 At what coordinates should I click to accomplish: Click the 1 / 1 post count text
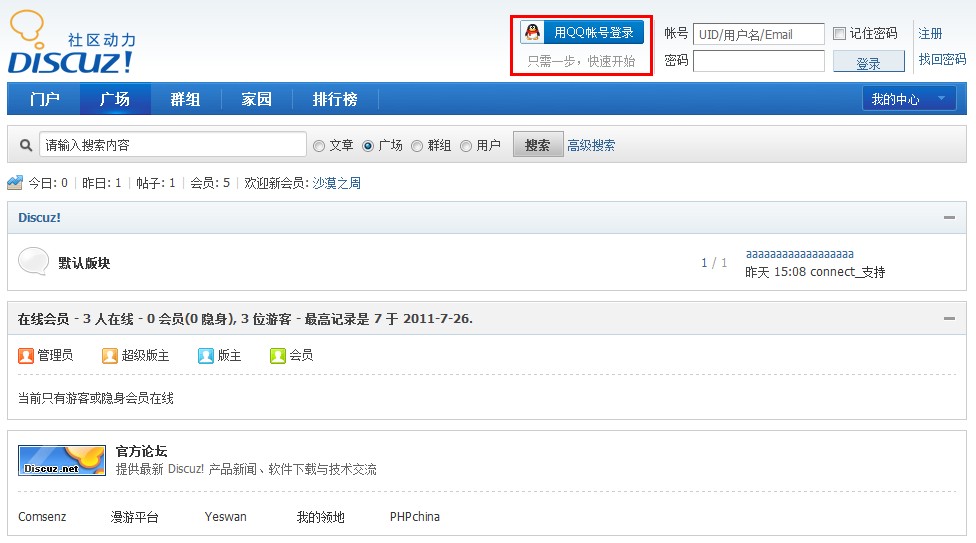[714, 263]
